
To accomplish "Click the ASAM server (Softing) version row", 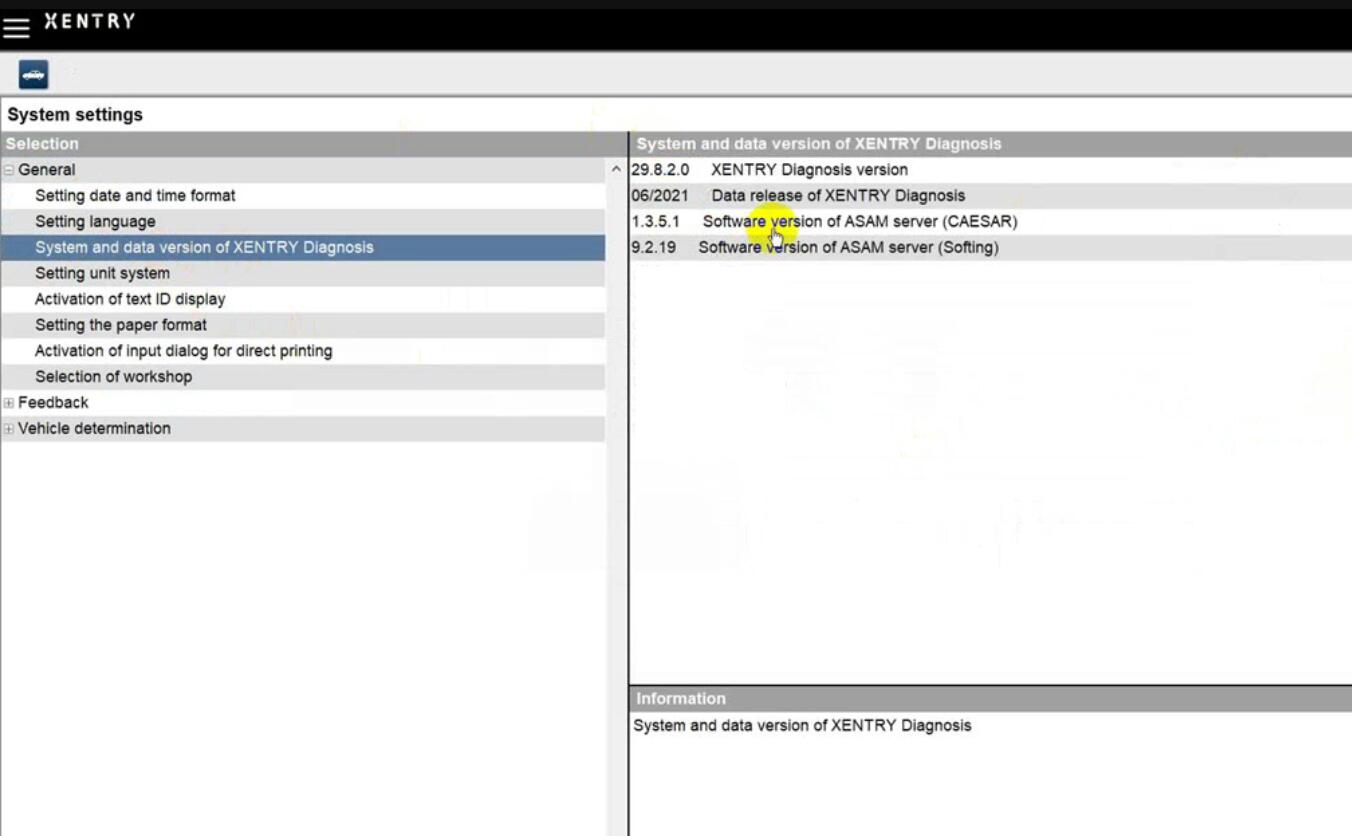I will pos(990,248).
